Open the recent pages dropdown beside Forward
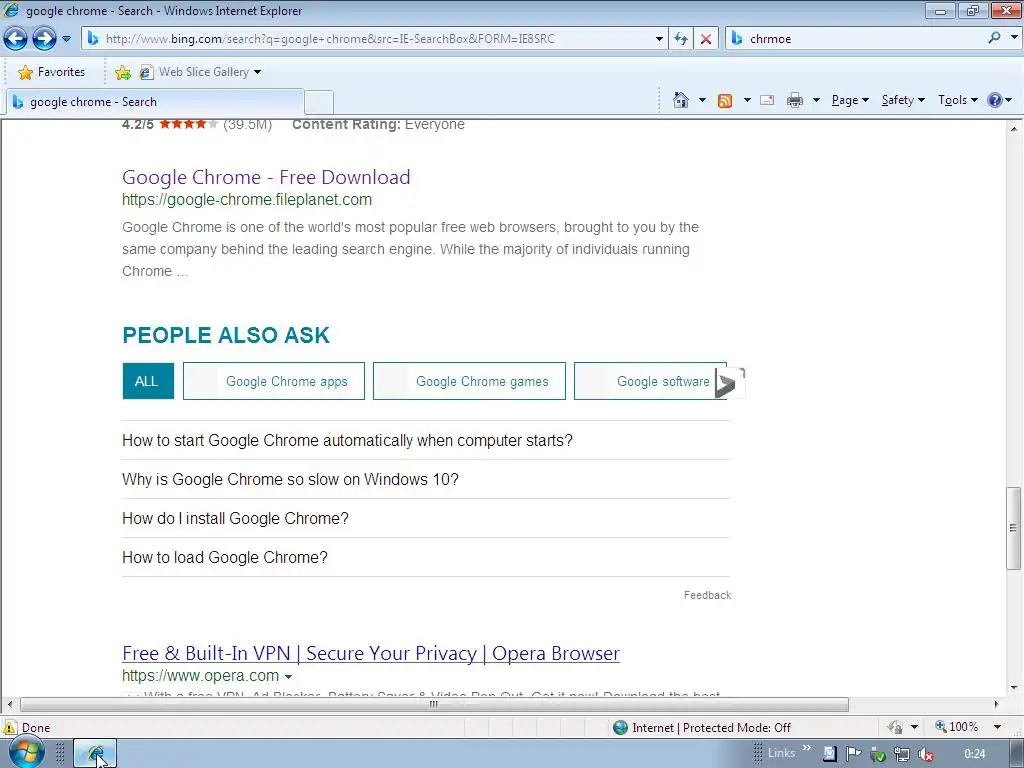 point(67,39)
